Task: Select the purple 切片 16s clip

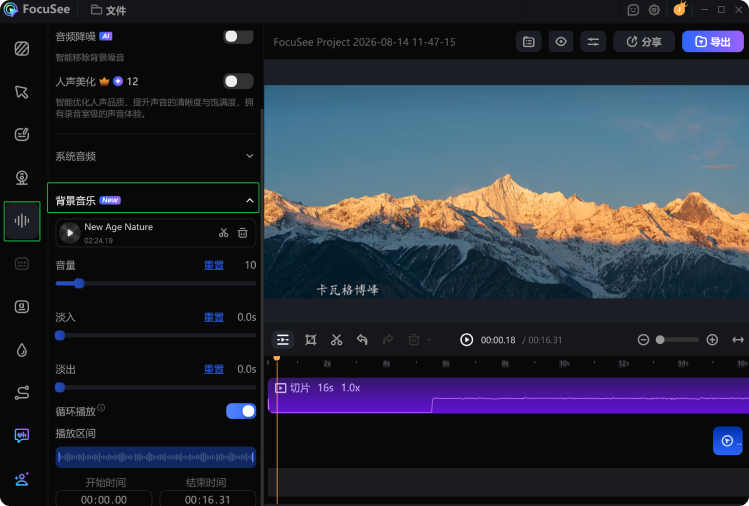Action: tap(508, 396)
